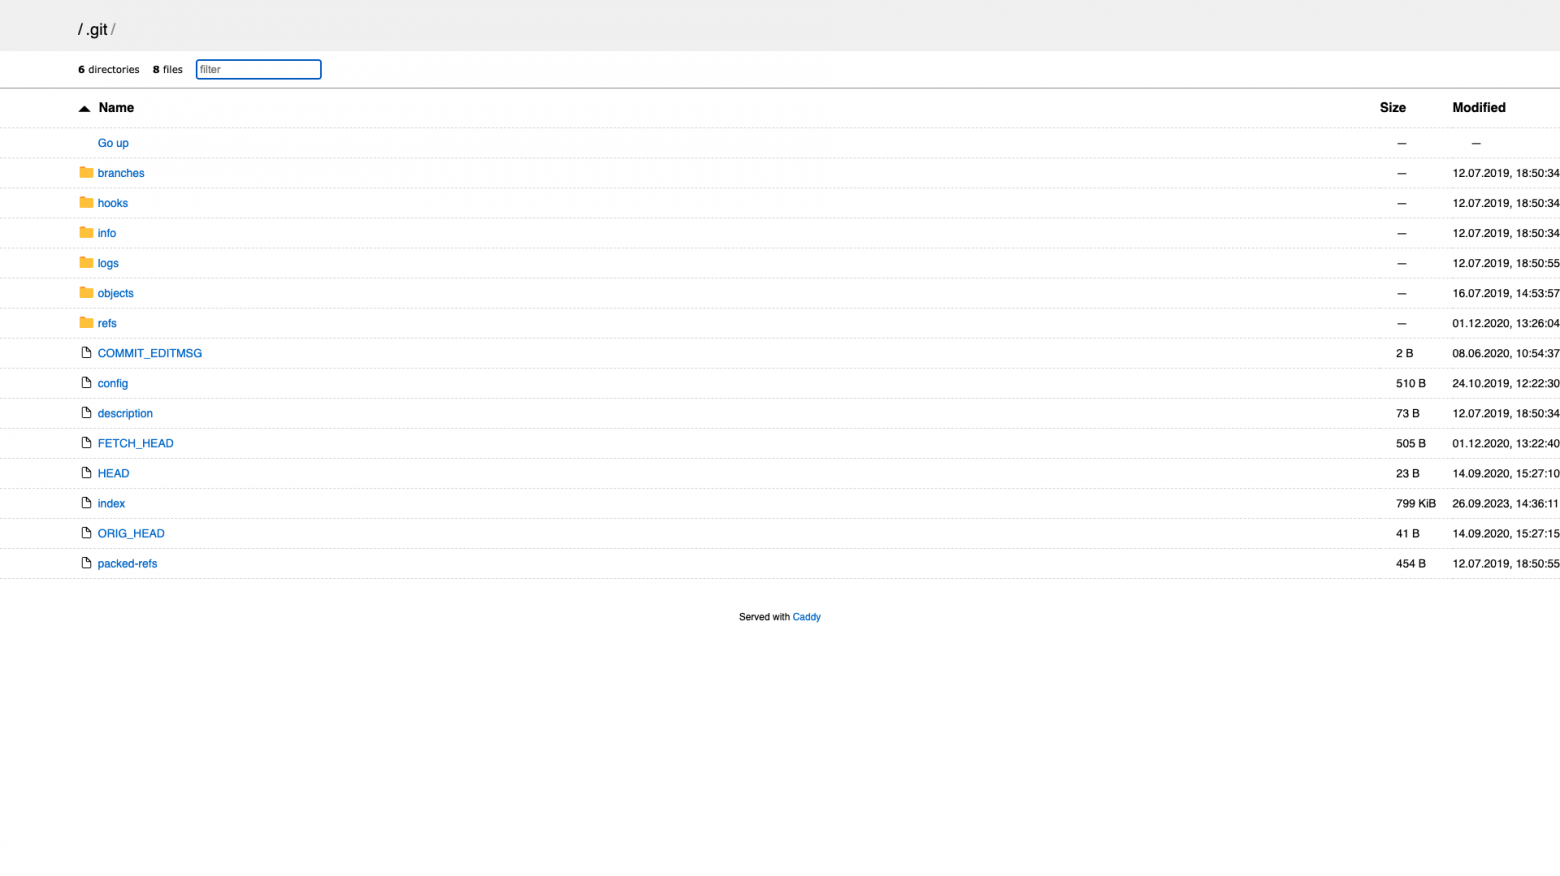Click the folder icon next to refs
This screenshot has width=1560, height=876.
(x=86, y=323)
